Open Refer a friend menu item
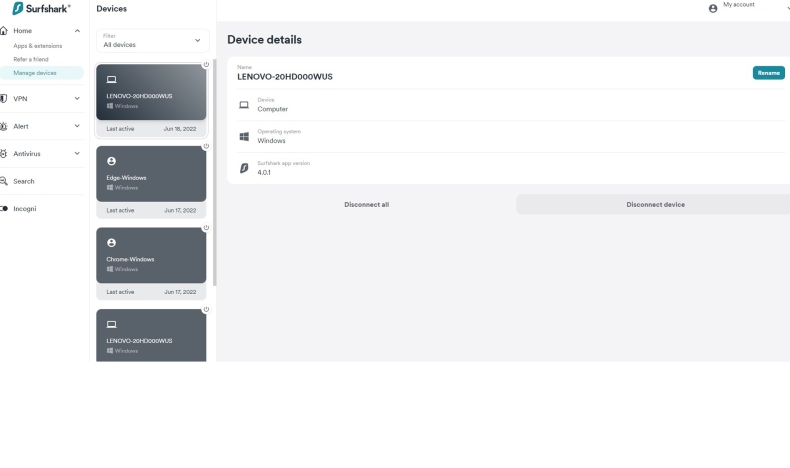Viewport: 790px width, 468px height. click(31, 59)
